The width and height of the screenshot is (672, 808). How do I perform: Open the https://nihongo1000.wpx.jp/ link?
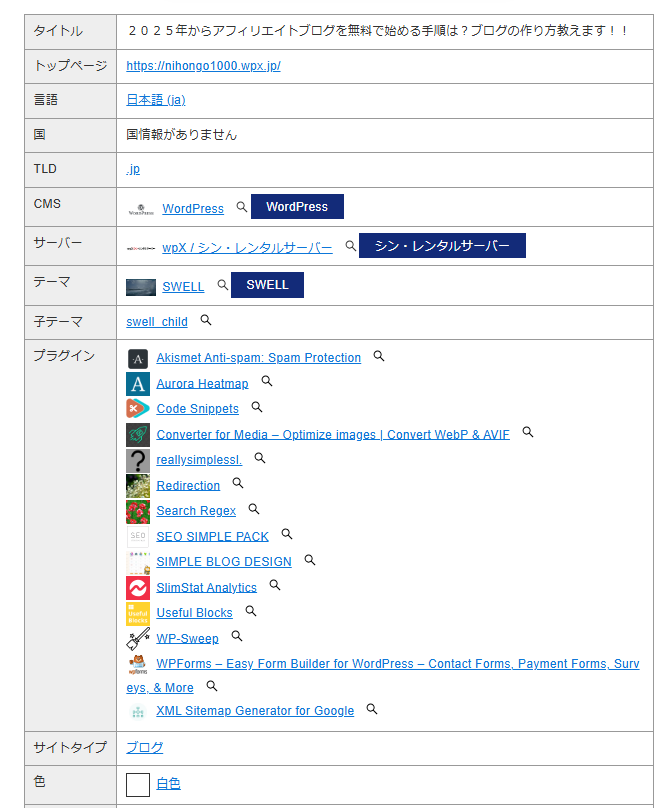(x=204, y=66)
